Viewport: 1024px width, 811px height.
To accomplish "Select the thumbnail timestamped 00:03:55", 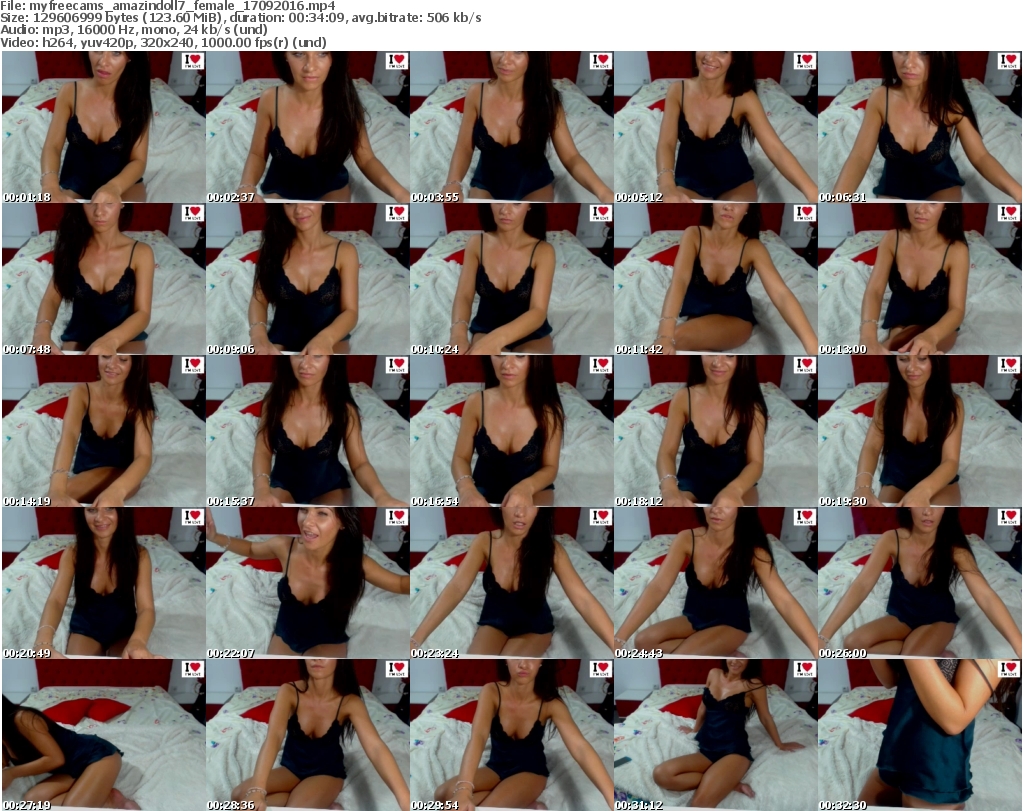I will click(511, 127).
